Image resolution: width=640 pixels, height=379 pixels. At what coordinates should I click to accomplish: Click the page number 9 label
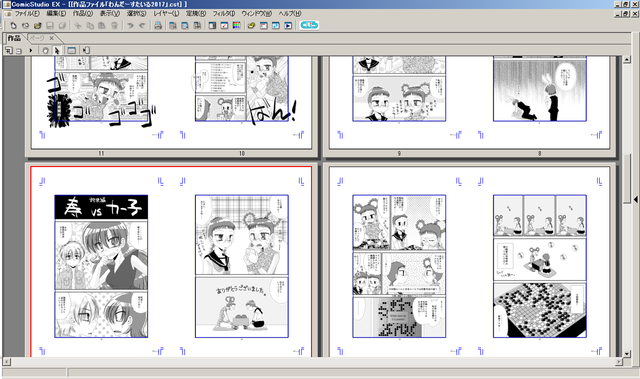point(399,153)
